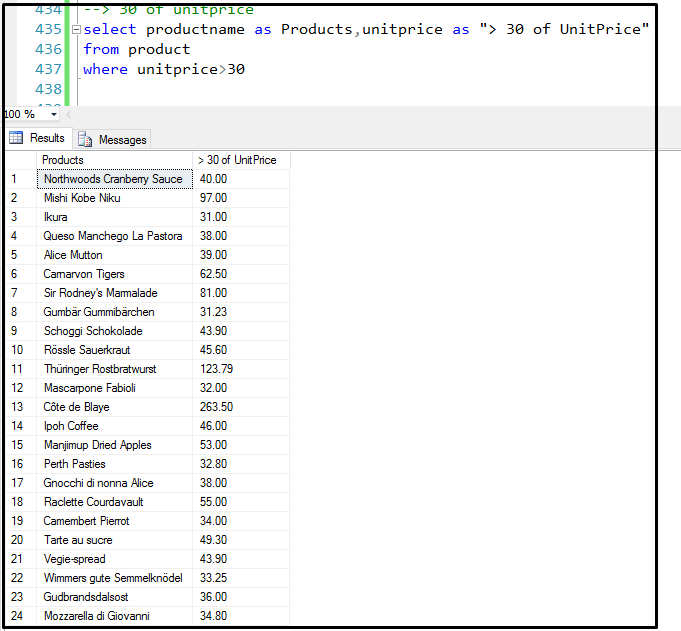Viewport: 681px width, 631px height.
Task: Open the Results tab grid icon
Action: [16, 138]
